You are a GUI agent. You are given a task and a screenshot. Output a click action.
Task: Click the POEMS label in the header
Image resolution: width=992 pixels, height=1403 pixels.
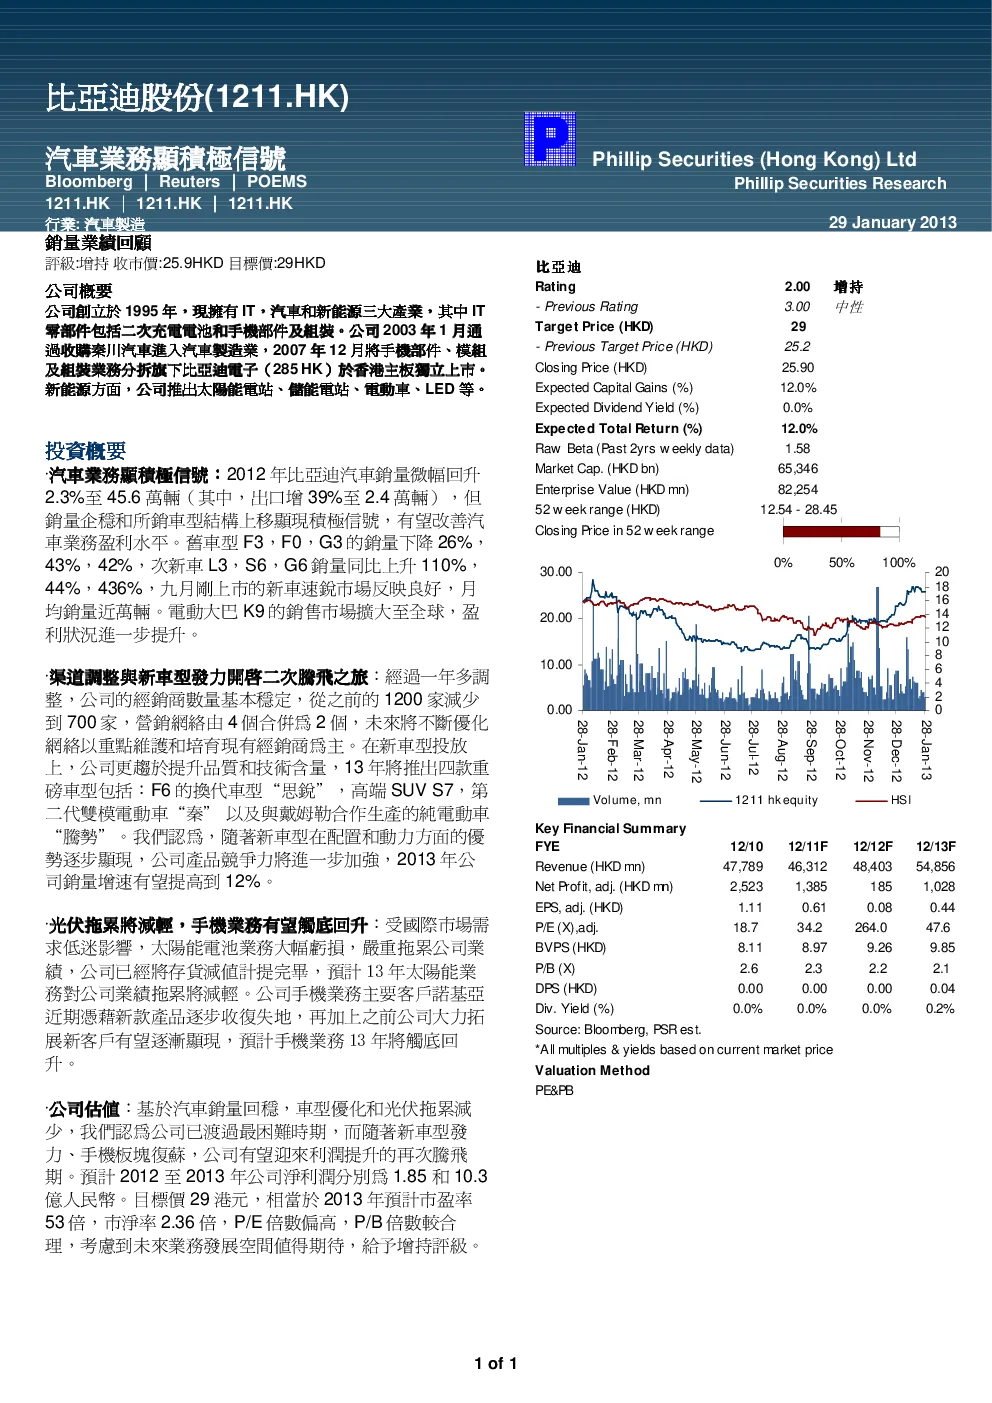[277, 182]
